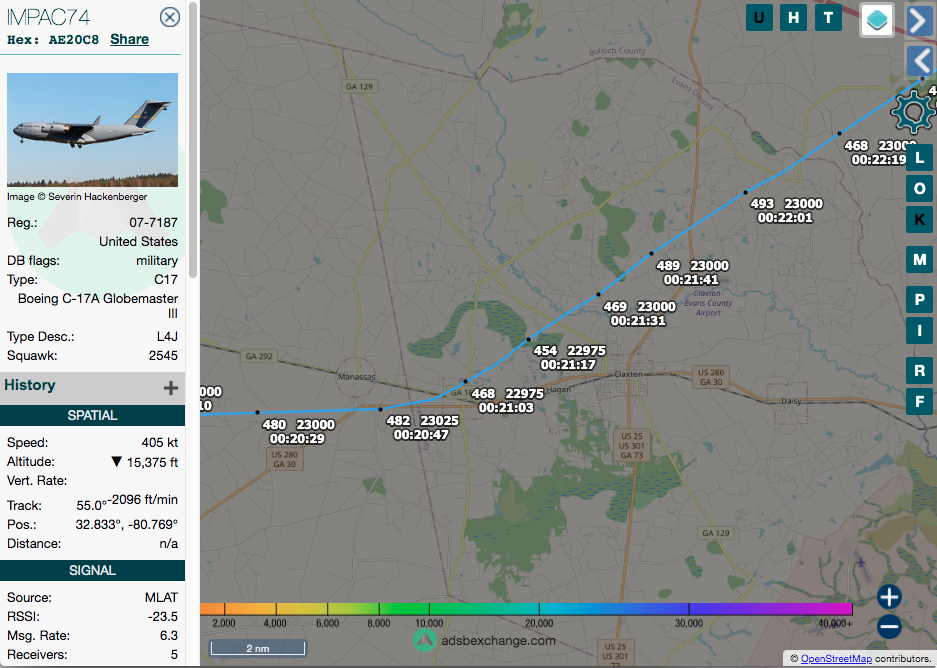Click the info panel vertical scrollbar
Viewport: 937px width, 668px height.
193,140
